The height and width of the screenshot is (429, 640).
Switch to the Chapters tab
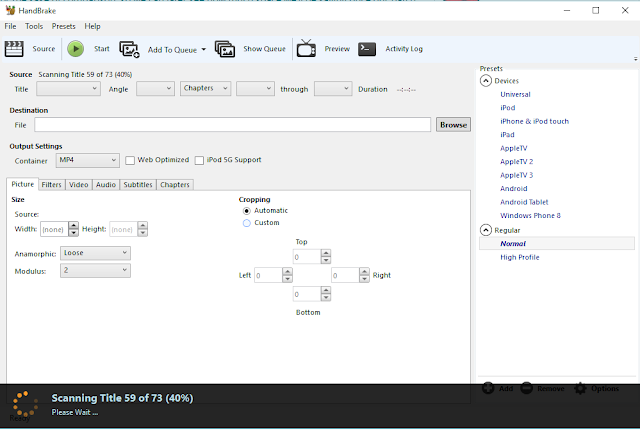(x=175, y=185)
